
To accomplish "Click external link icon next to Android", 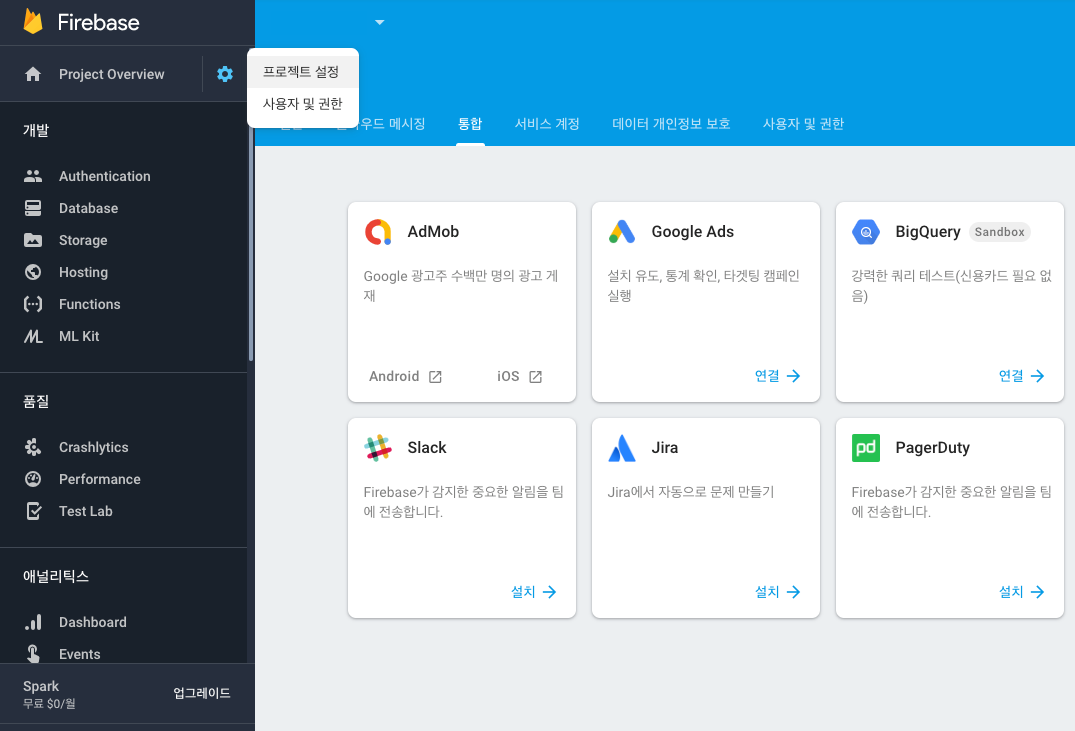I will click(x=435, y=376).
